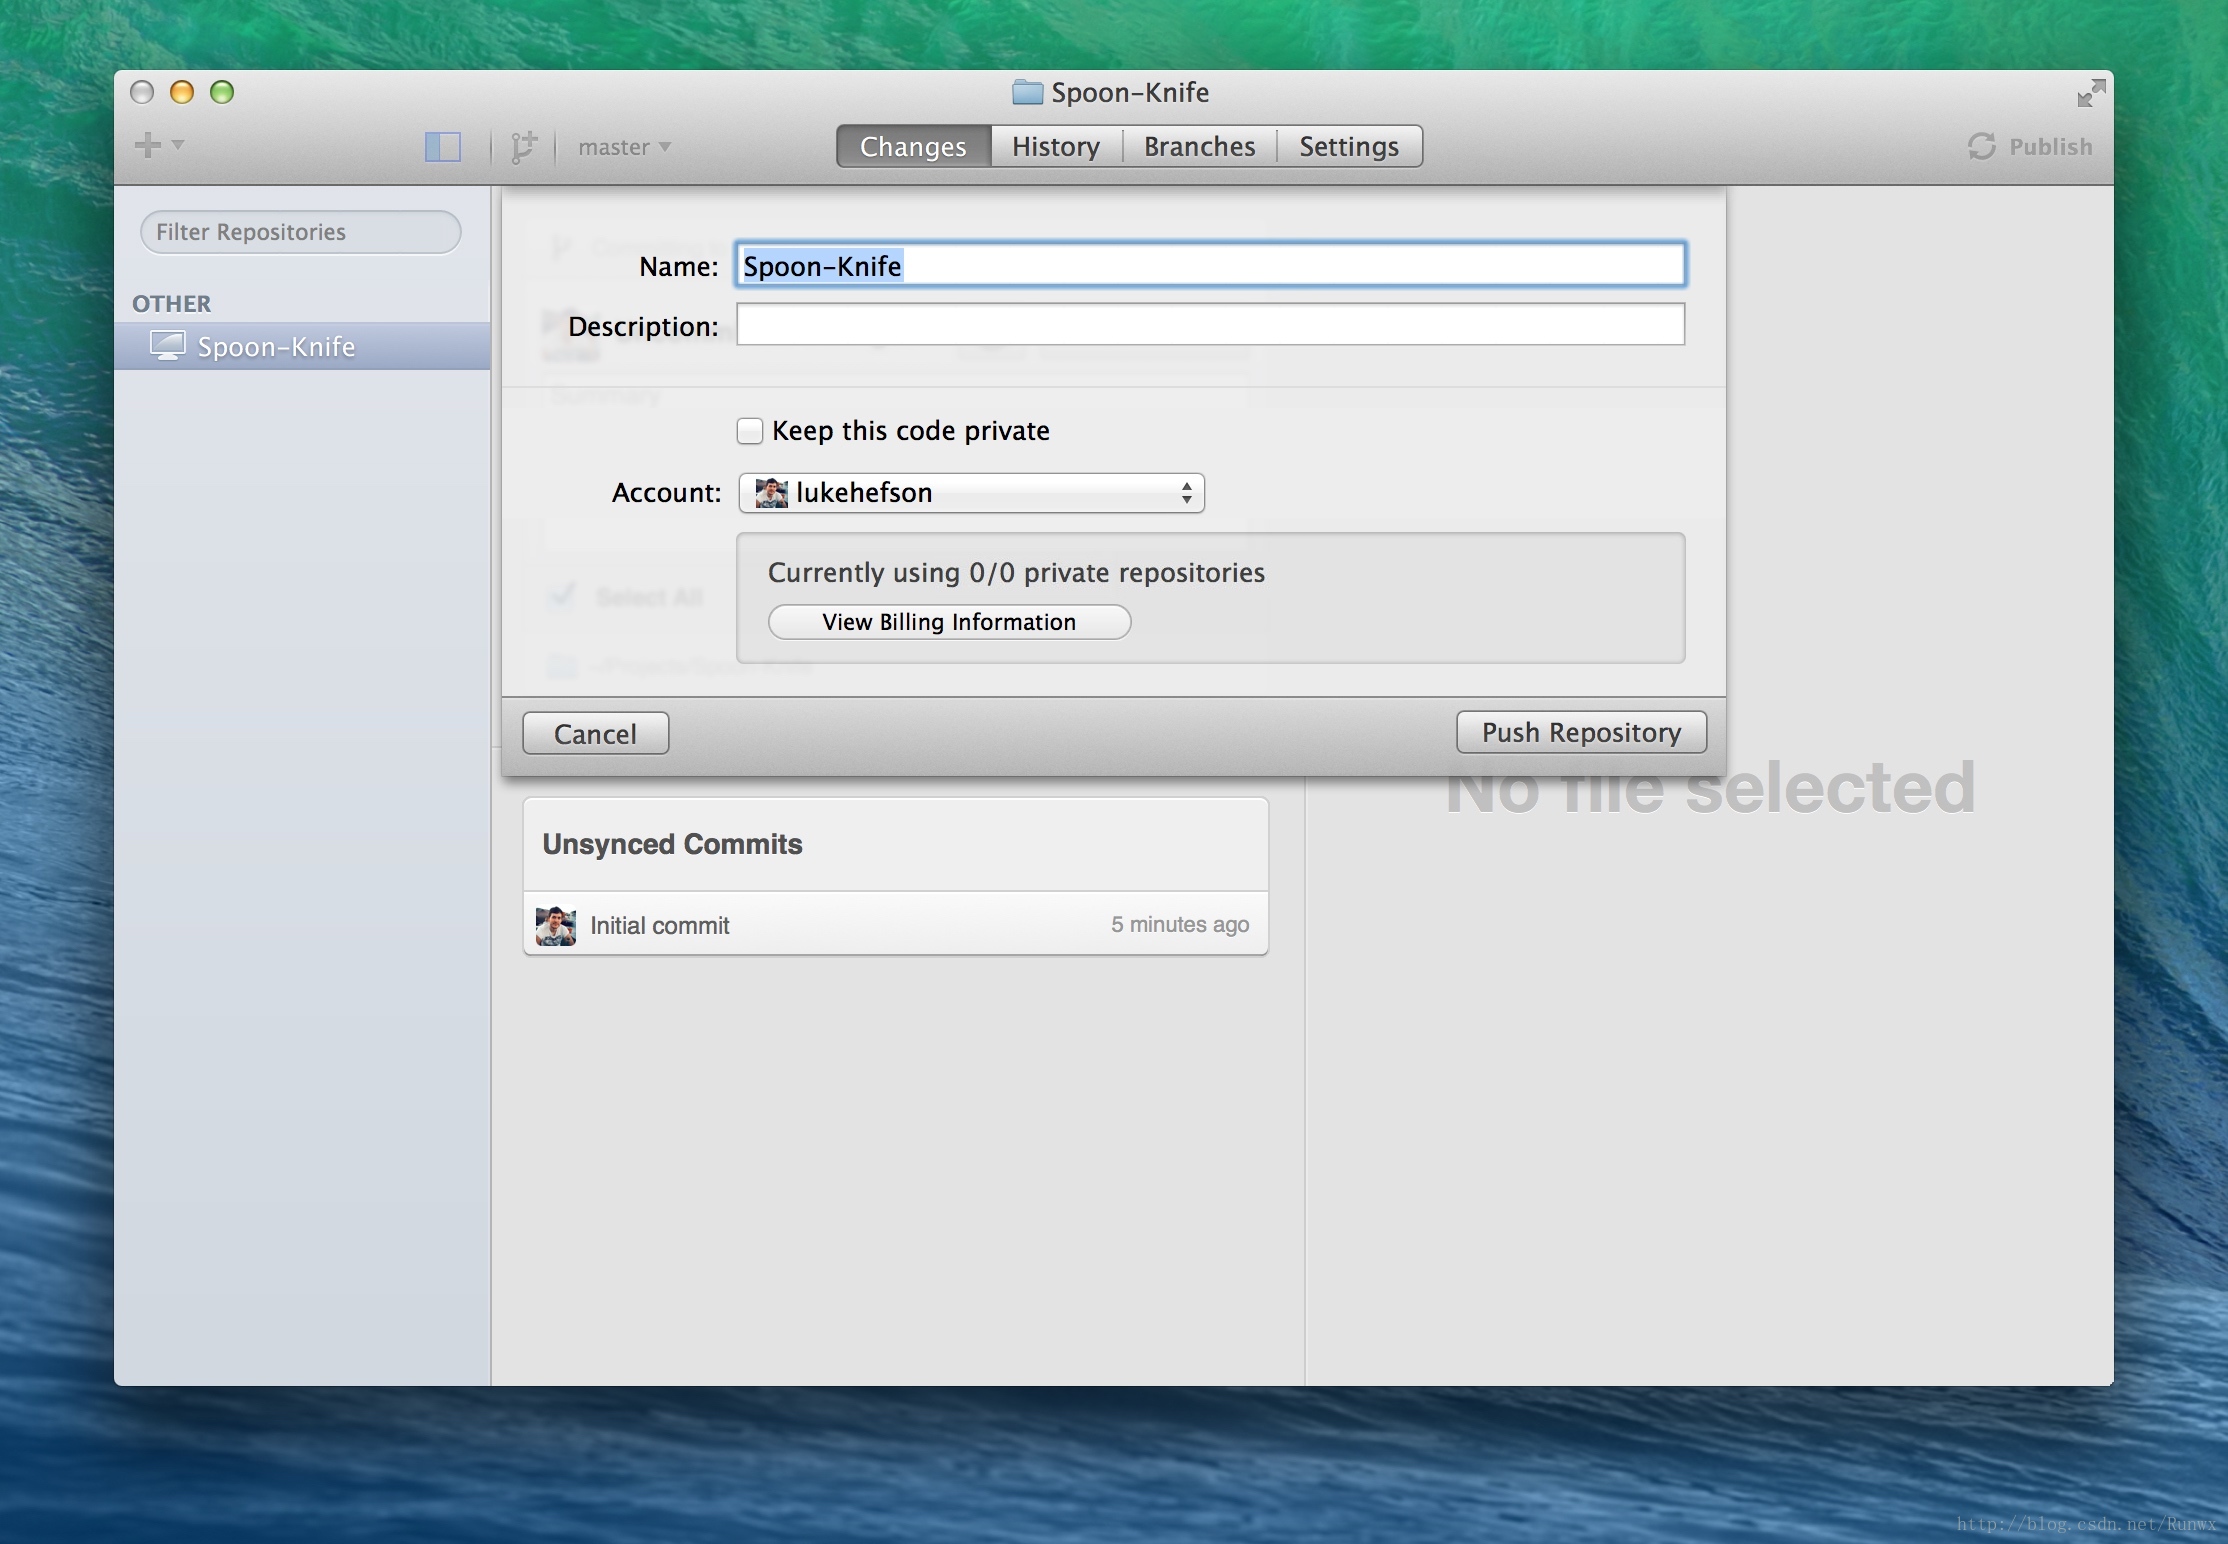2228x1544 pixels.
Task: Click the Cancel button
Action: 595,734
